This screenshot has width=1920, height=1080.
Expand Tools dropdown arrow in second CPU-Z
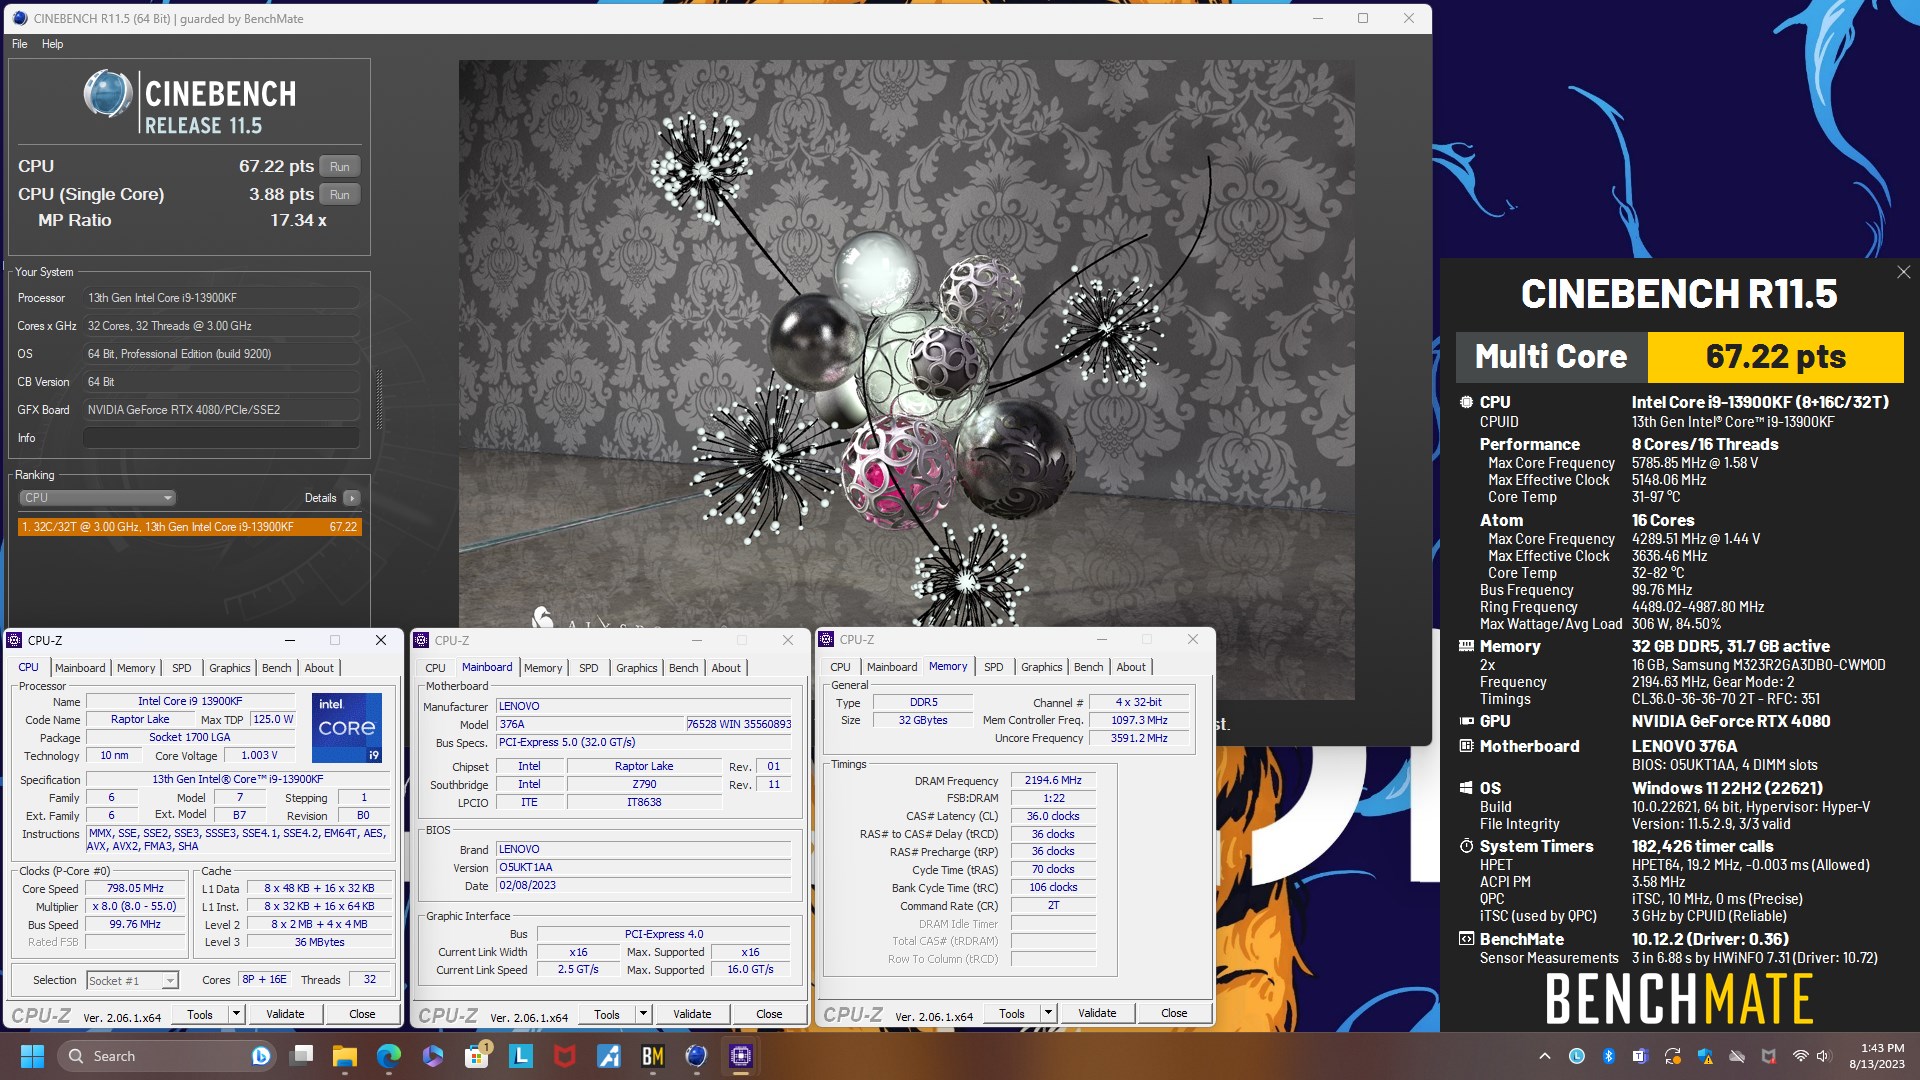(x=644, y=1014)
